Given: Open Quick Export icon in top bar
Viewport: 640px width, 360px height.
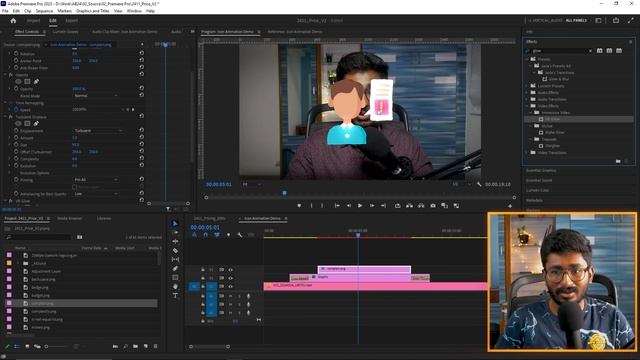Looking at the screenshot, I should click(x=616, y=20).
